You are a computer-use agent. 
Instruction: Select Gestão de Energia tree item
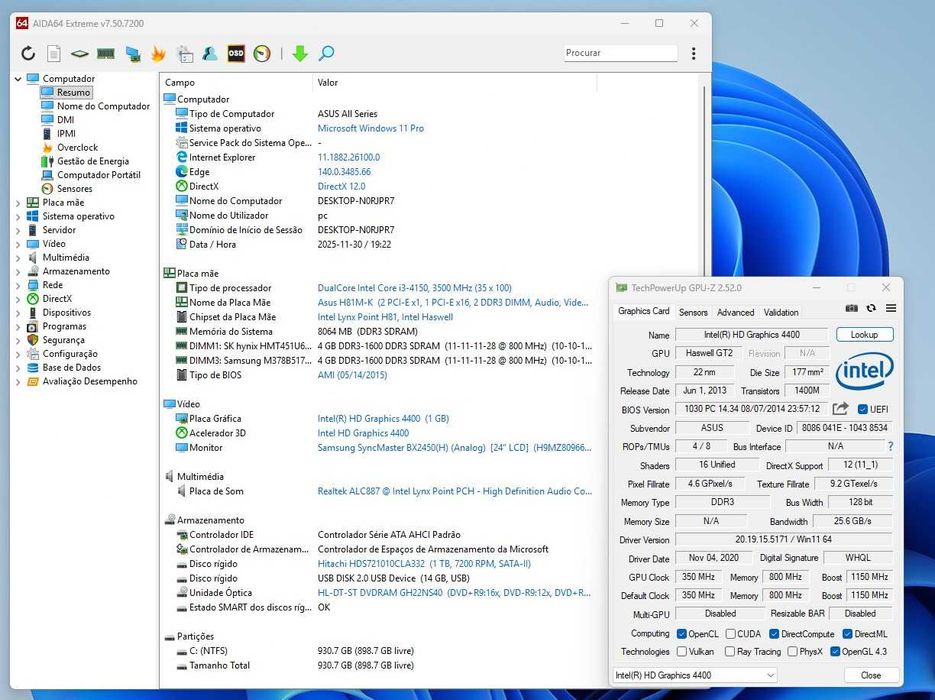click(92, 161)
